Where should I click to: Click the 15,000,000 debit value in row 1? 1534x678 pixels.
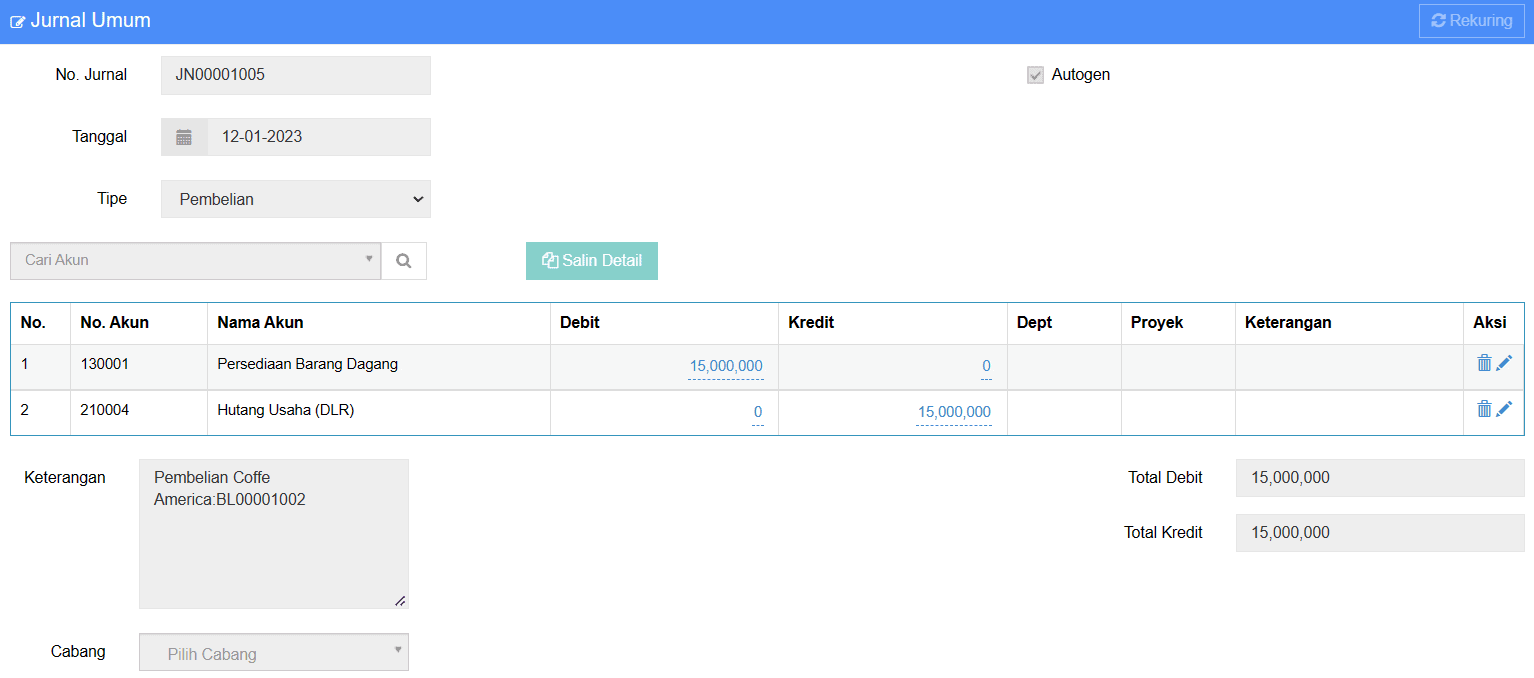725,366
